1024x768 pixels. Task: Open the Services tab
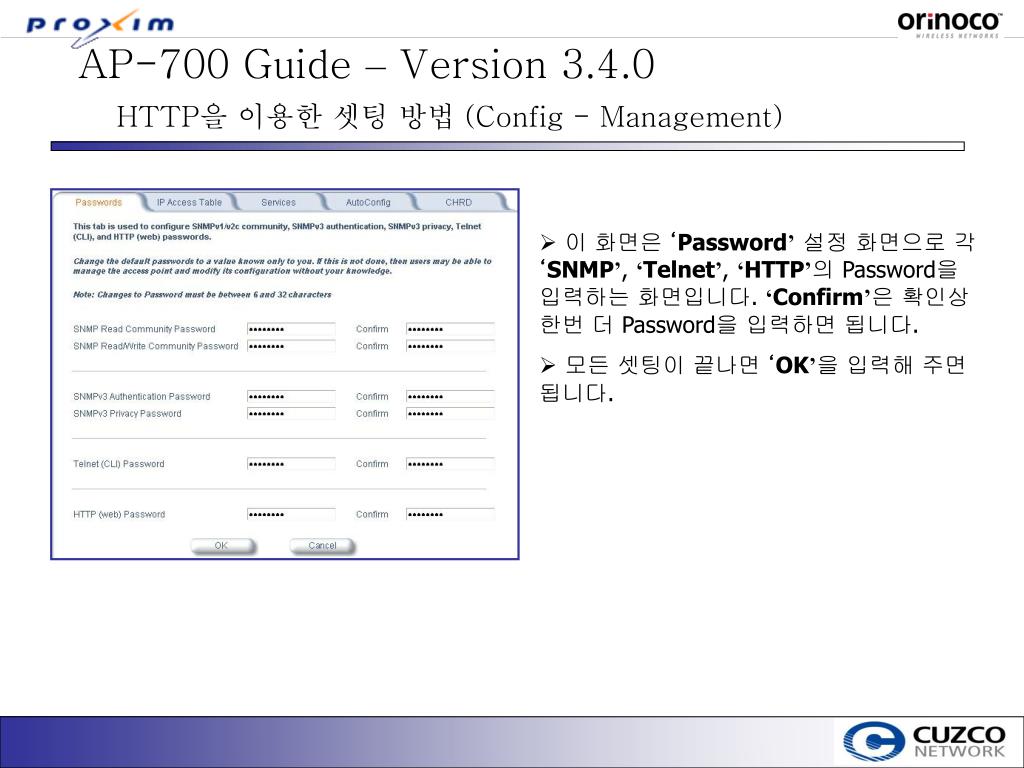(x=278, y=202)
